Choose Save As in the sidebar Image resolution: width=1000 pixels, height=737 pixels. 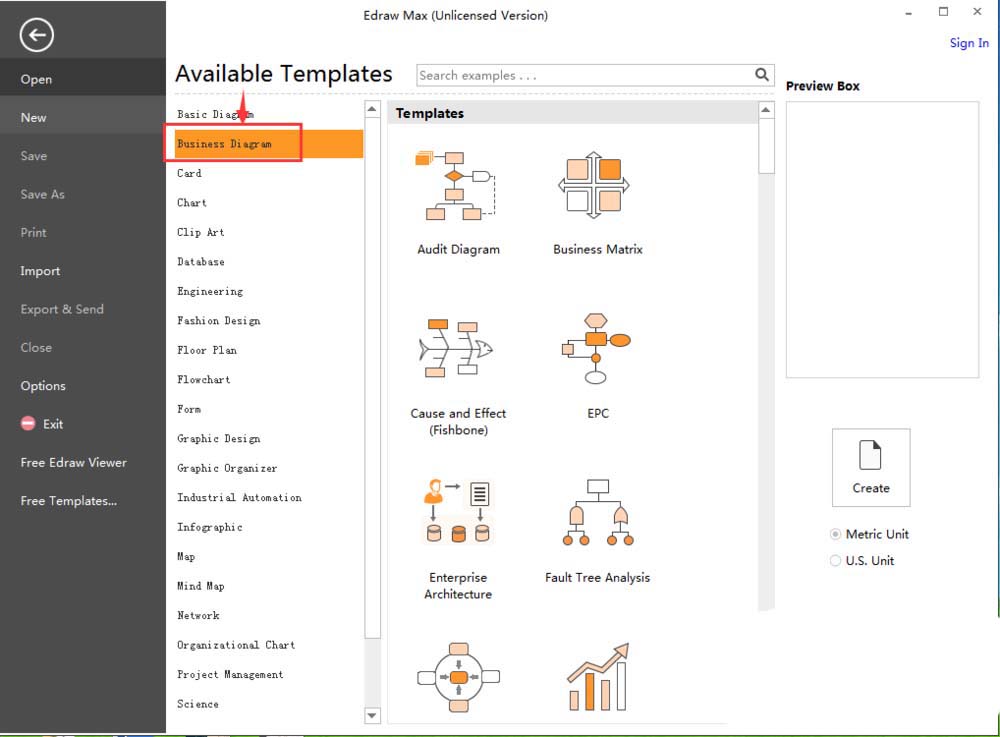tap(42, 194)
